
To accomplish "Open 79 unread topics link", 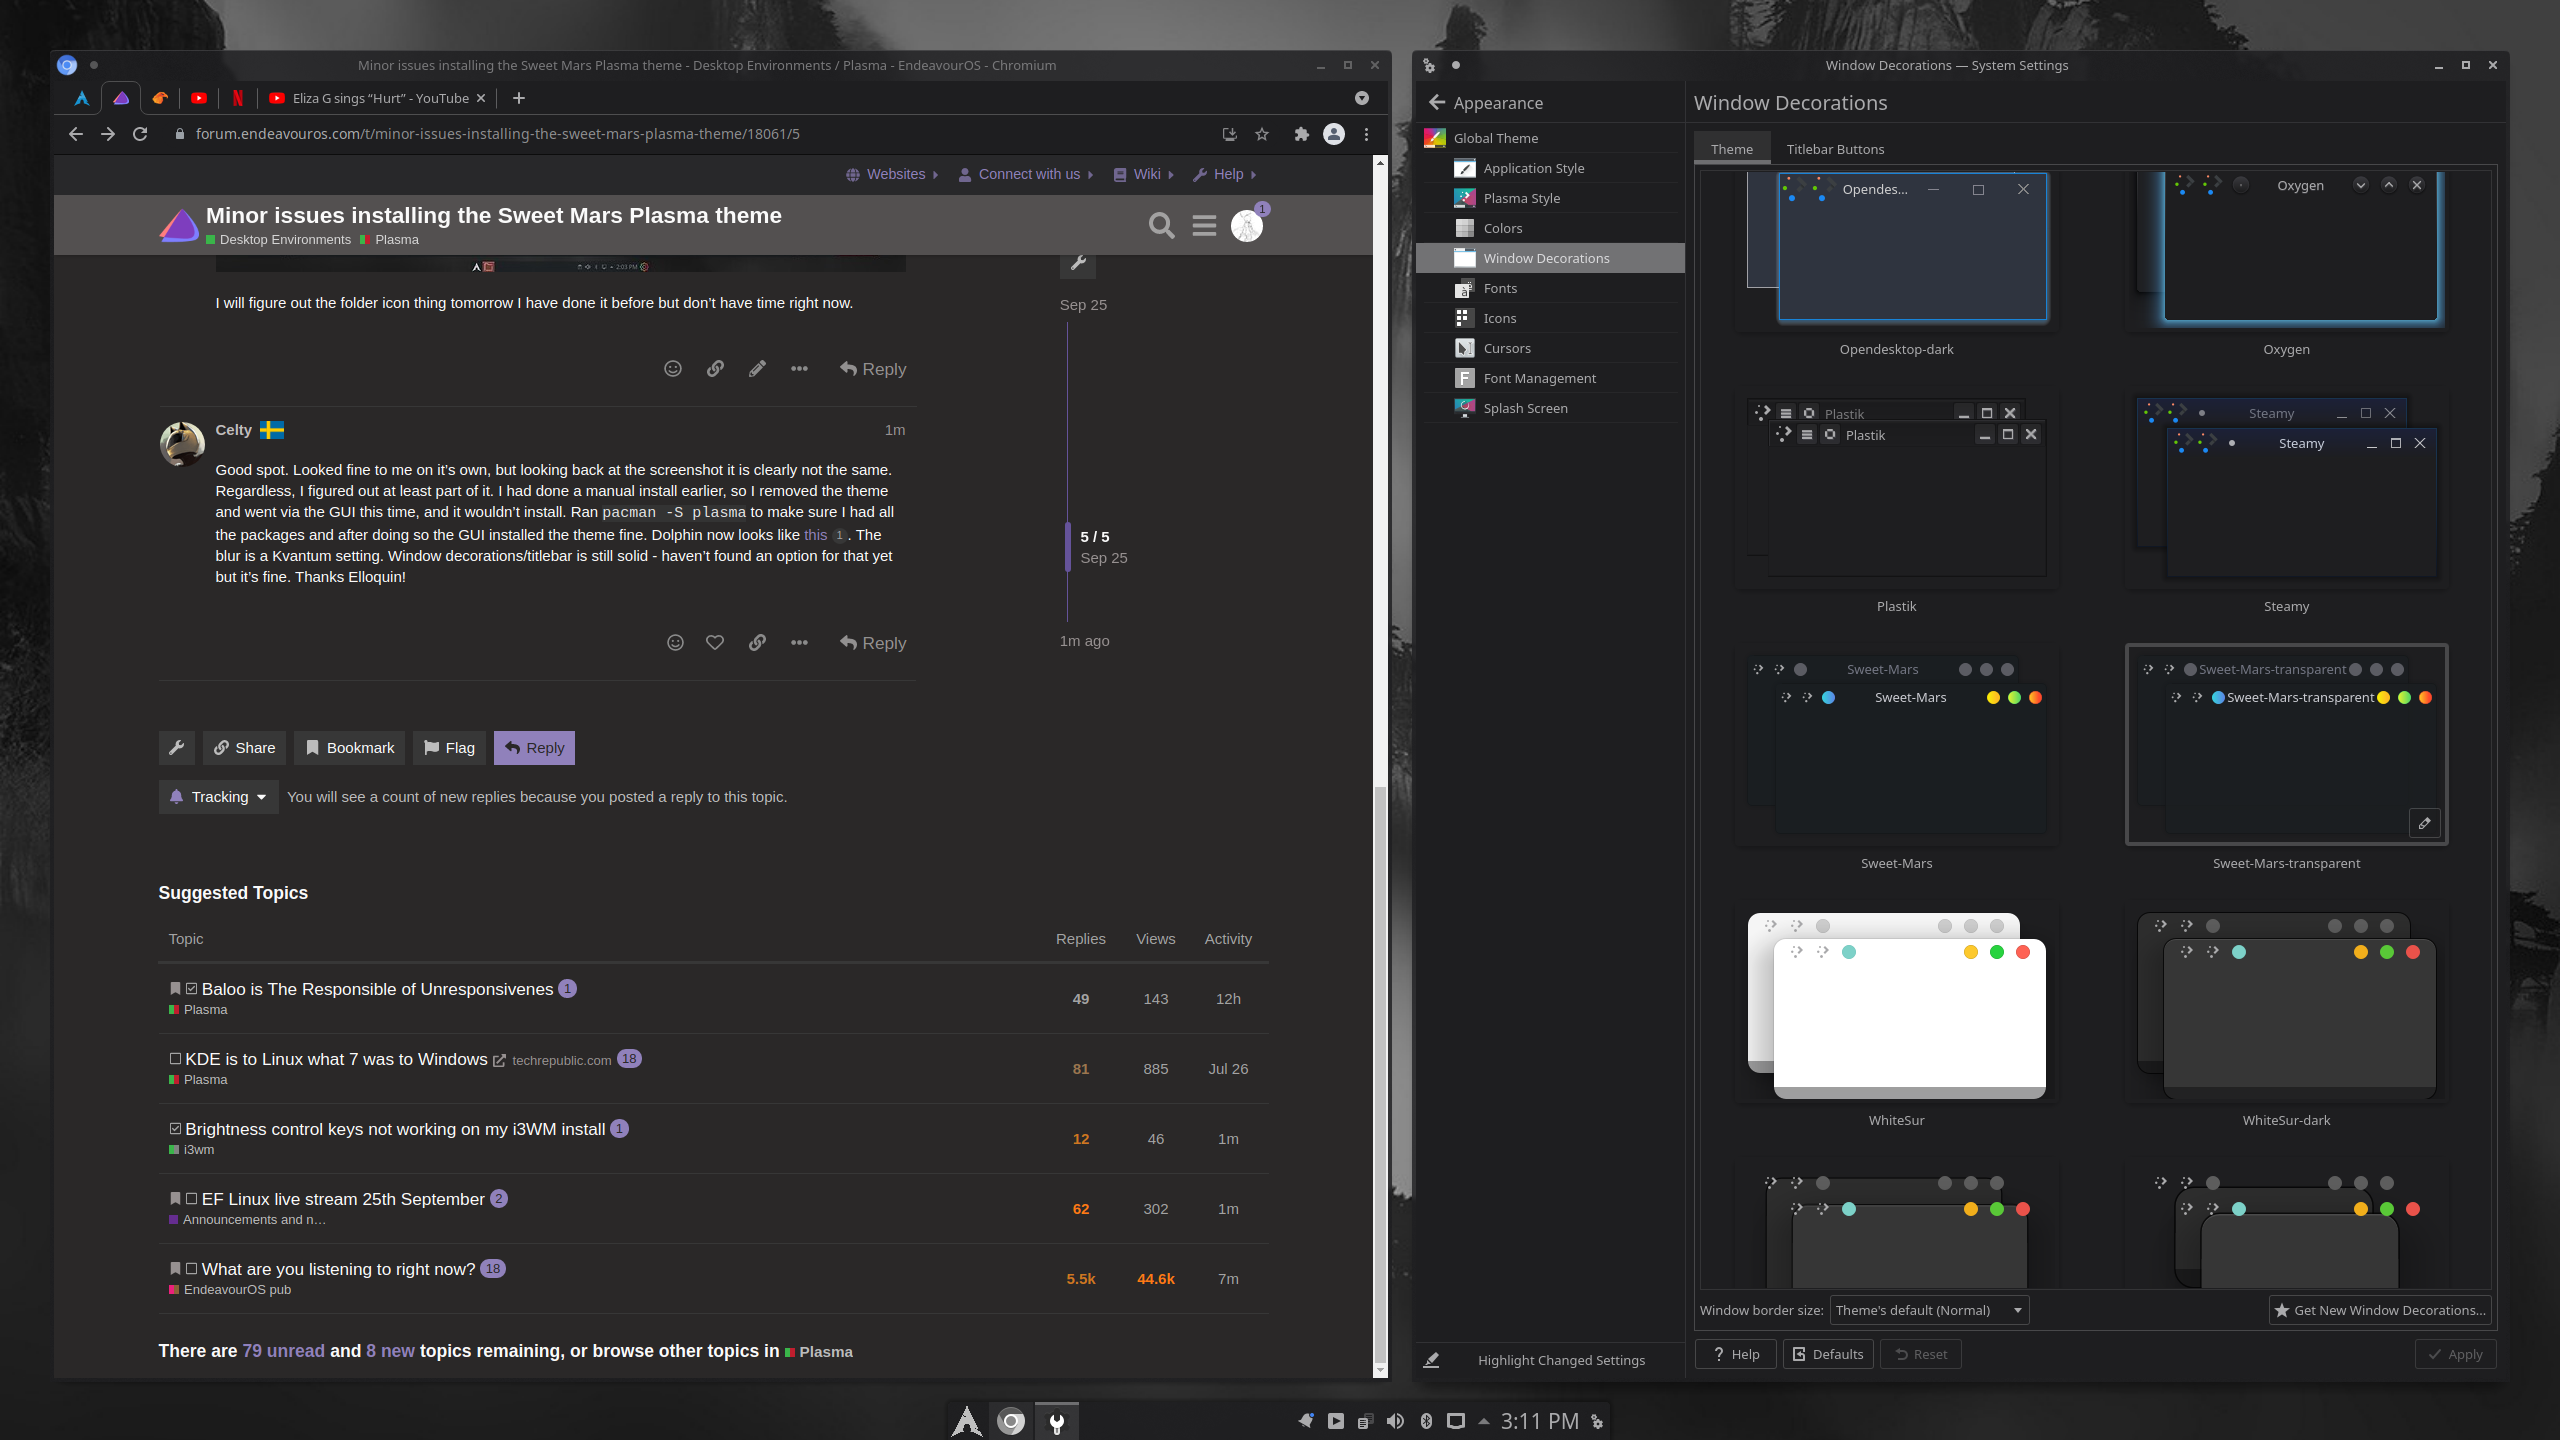I will 283,1351.
